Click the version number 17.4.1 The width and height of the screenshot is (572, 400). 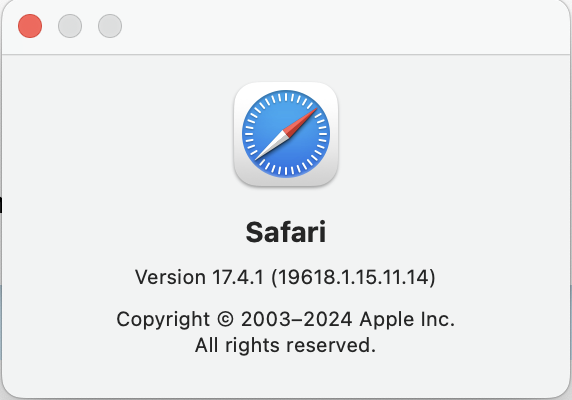pyautogui.click(x=238, y=277)
